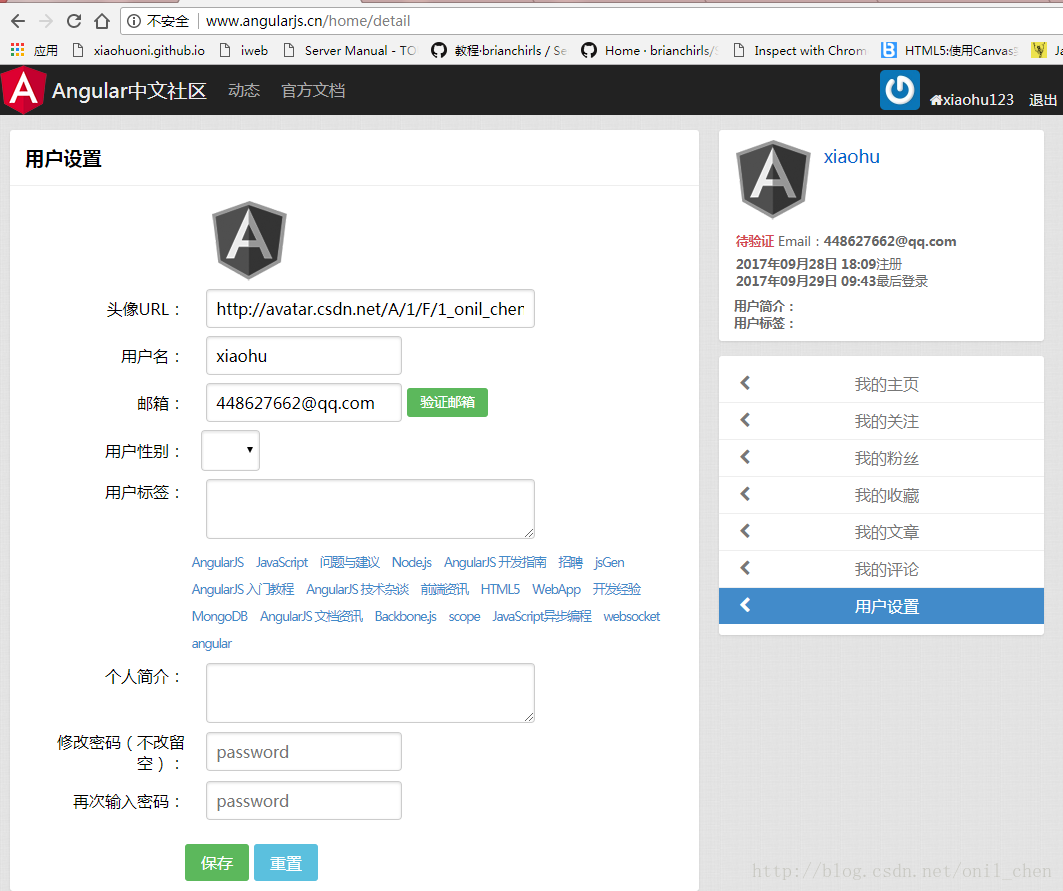
Task: Save settings with 保存 button
Action: [217, 863]
